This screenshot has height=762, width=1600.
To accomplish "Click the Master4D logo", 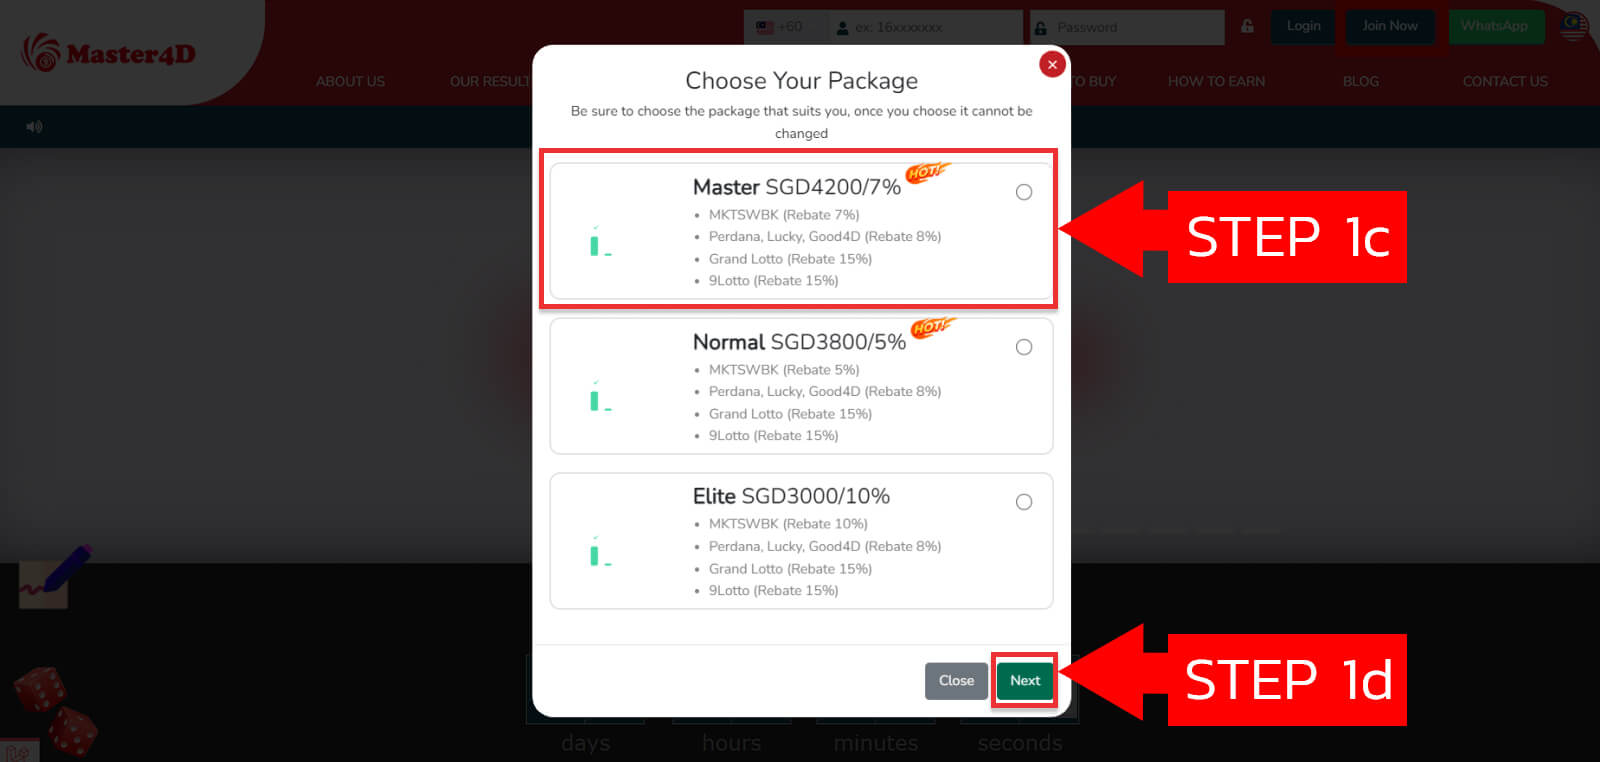I will (x=109, y=53).
